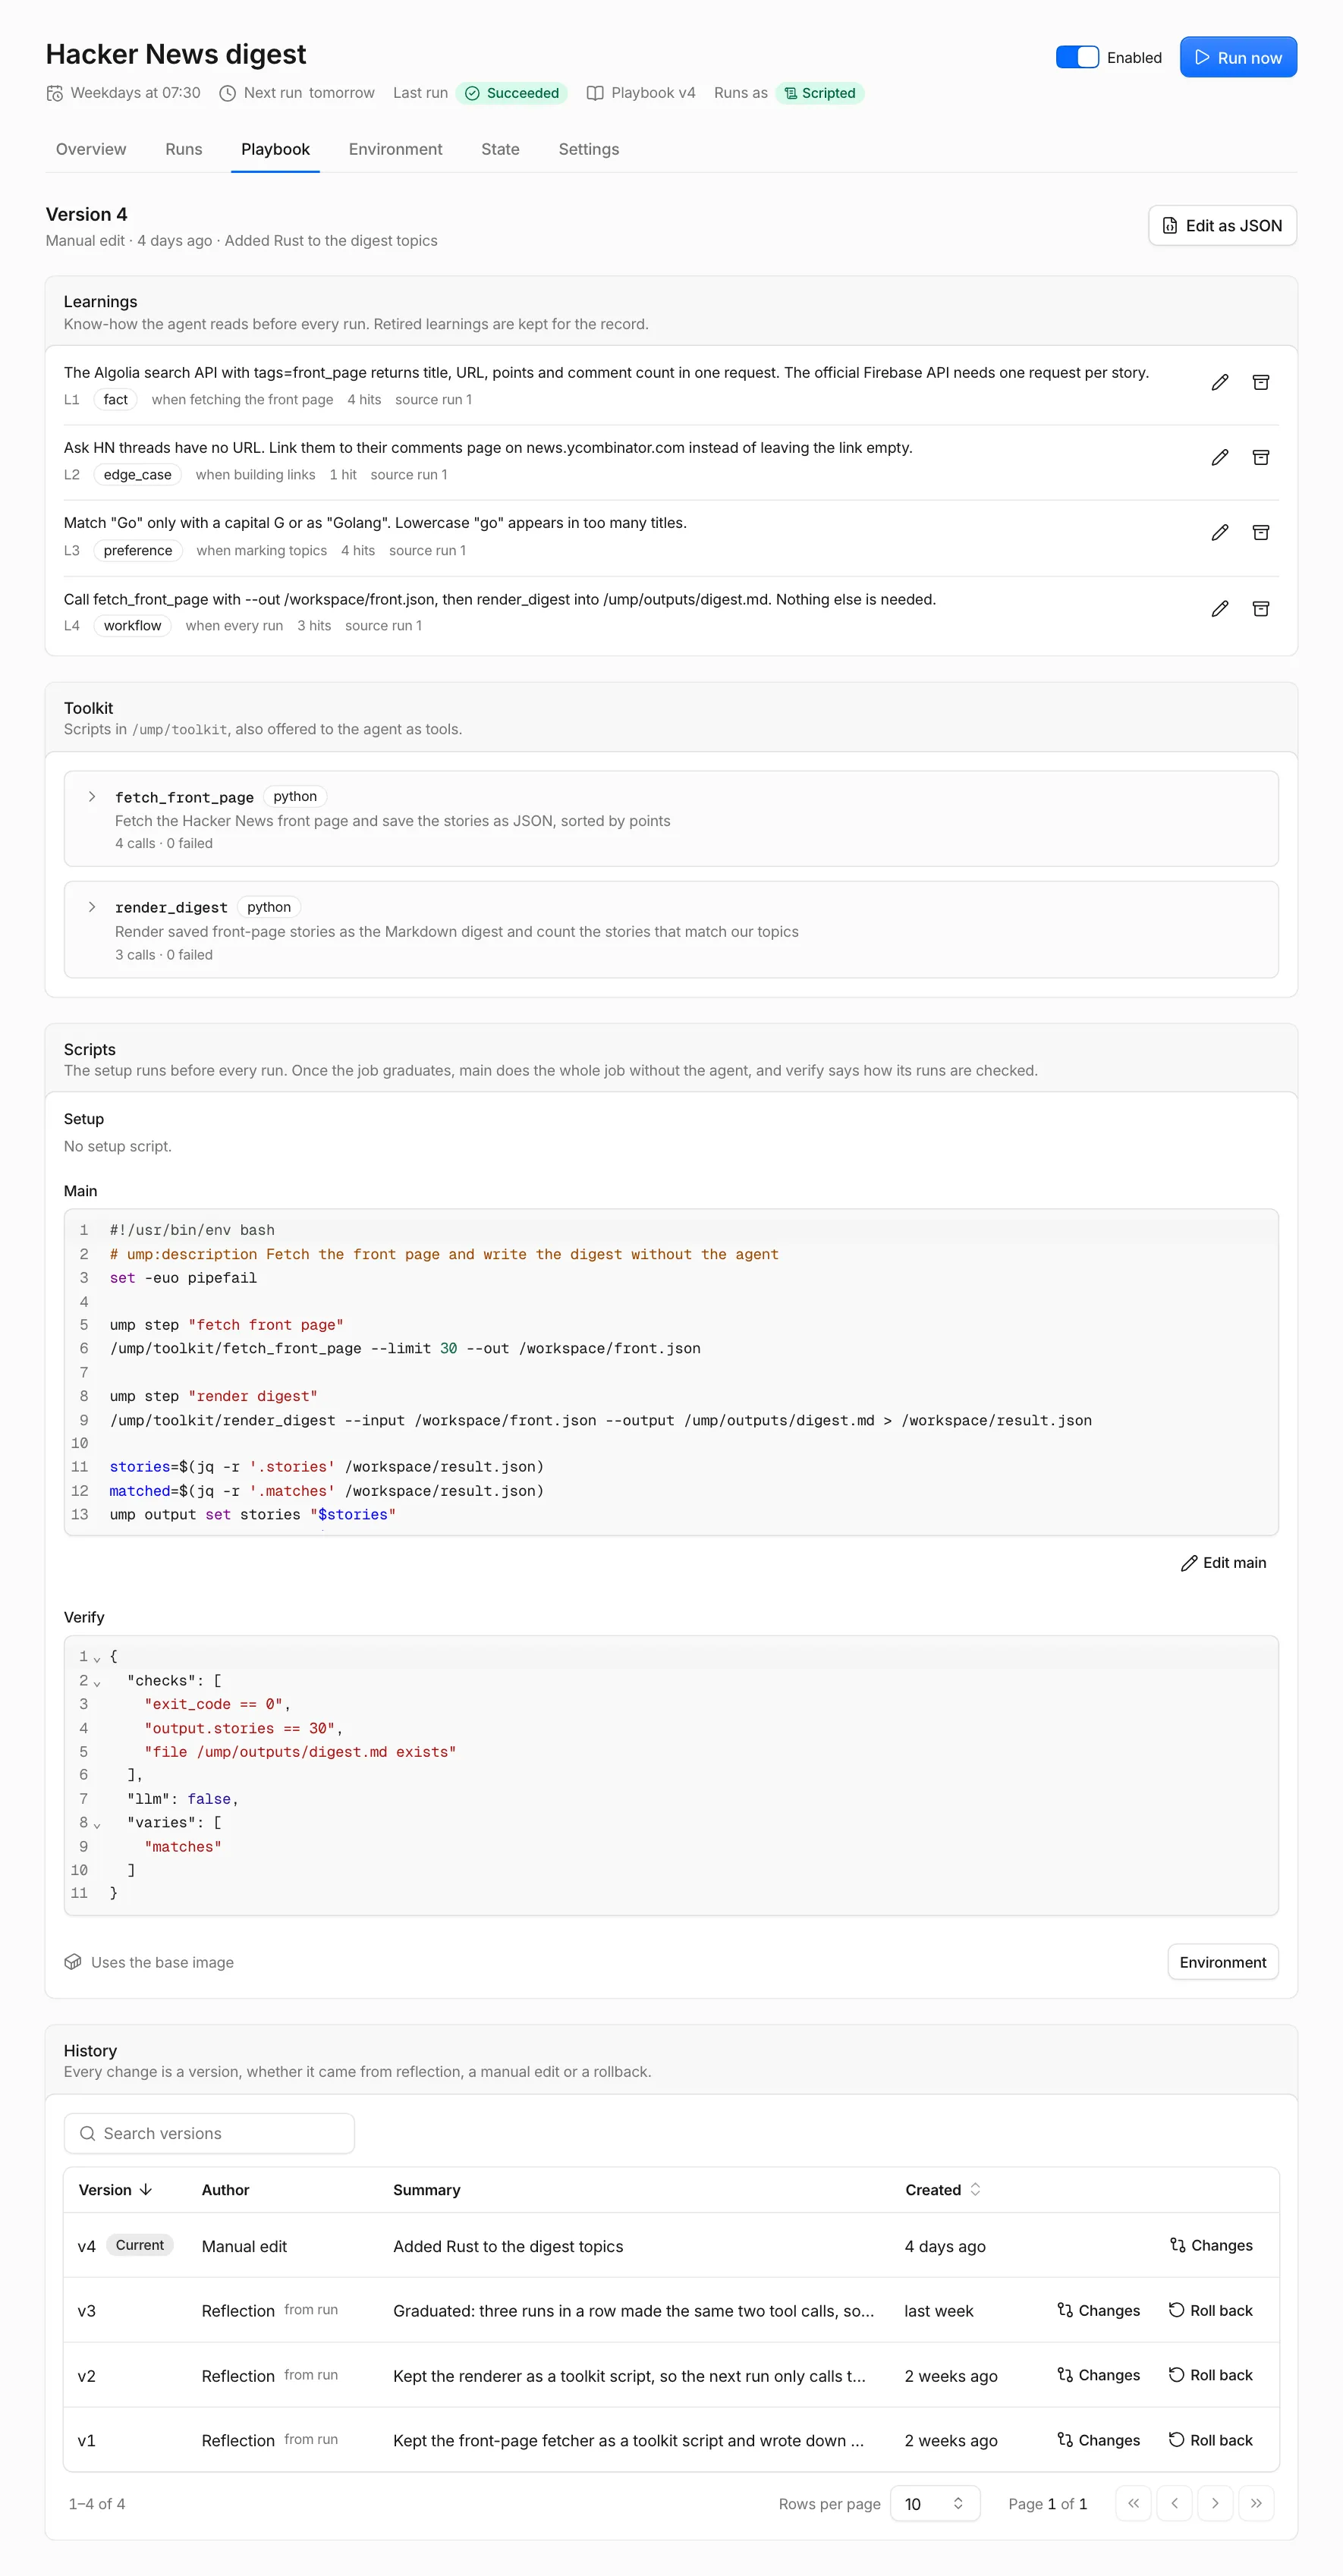
Task: Select the Playbook tab
Action: coord(275,149)
